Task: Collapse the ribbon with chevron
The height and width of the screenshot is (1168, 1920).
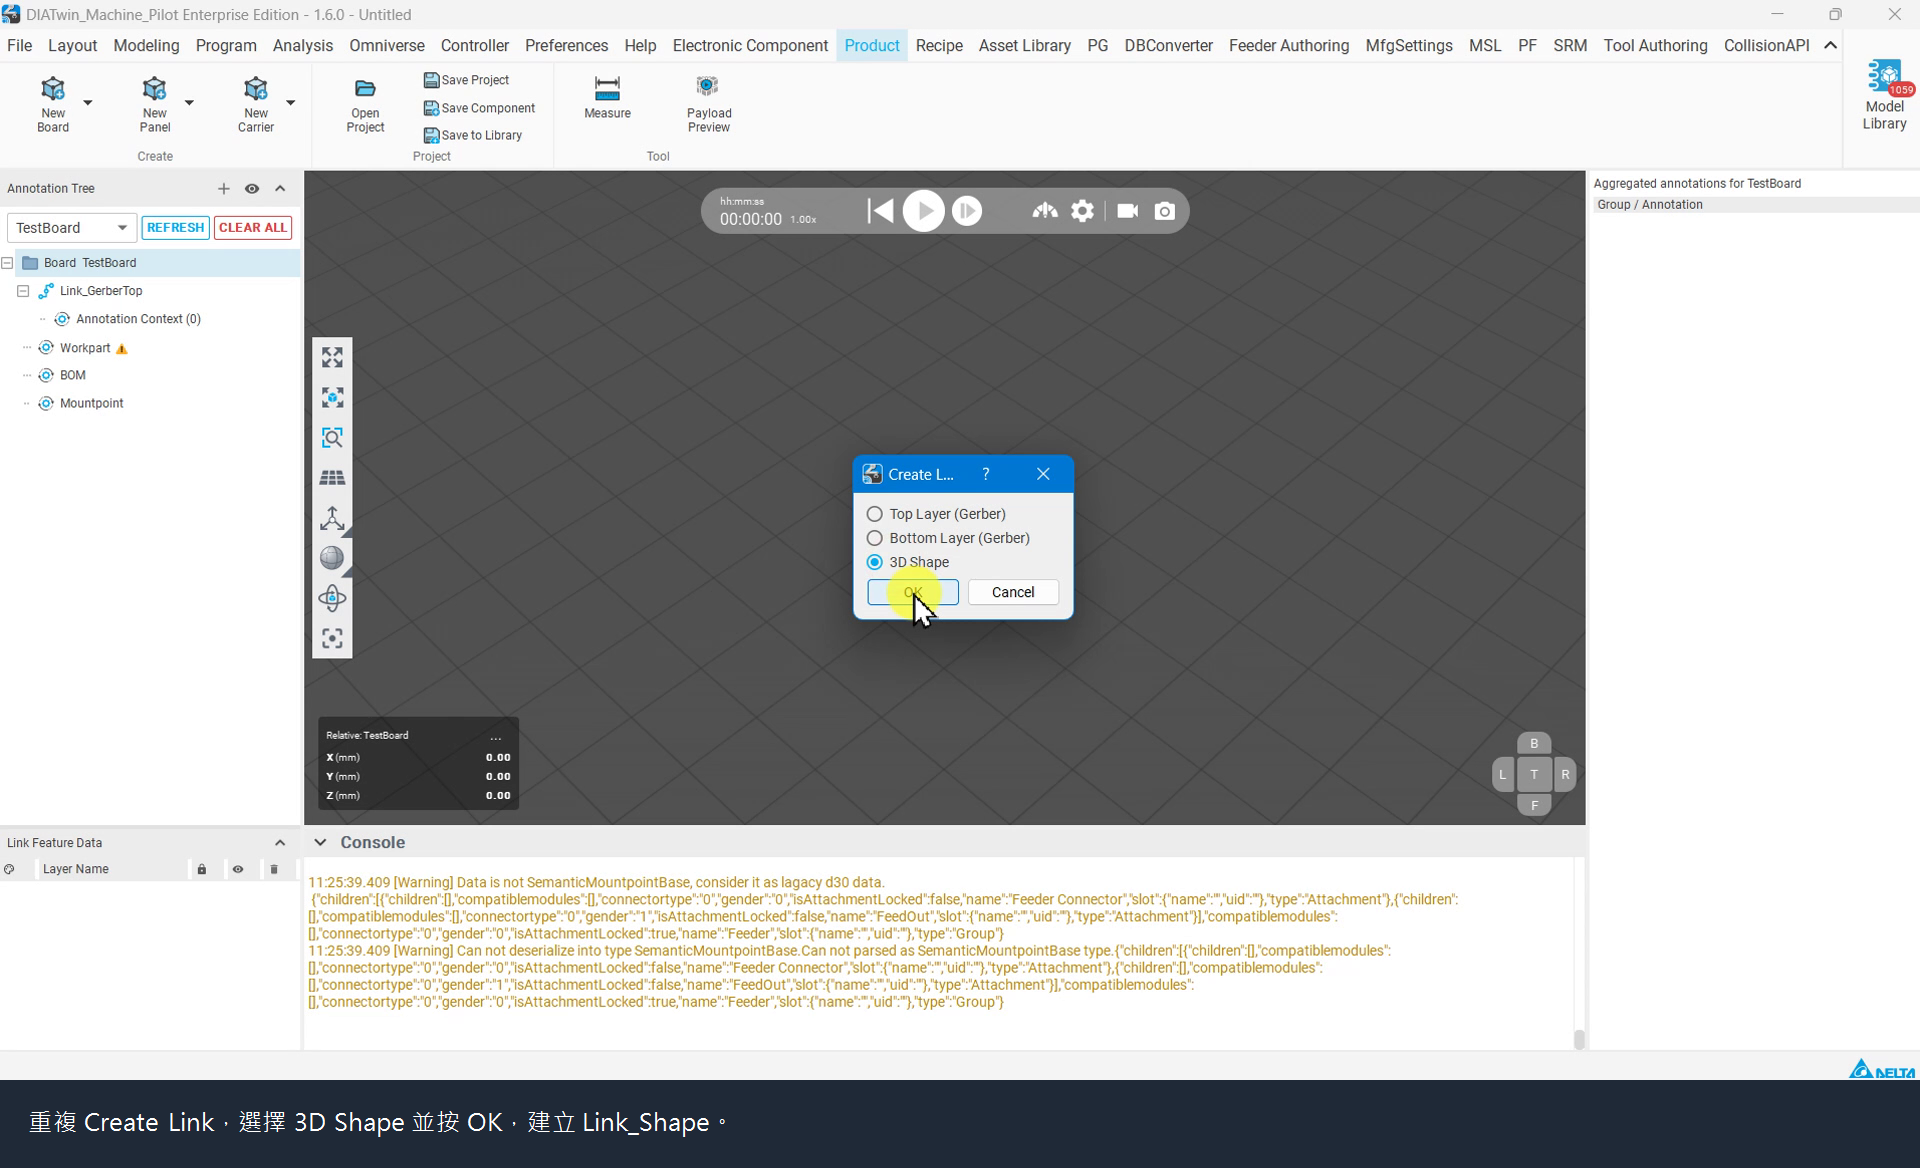Action: [1830, 46]
